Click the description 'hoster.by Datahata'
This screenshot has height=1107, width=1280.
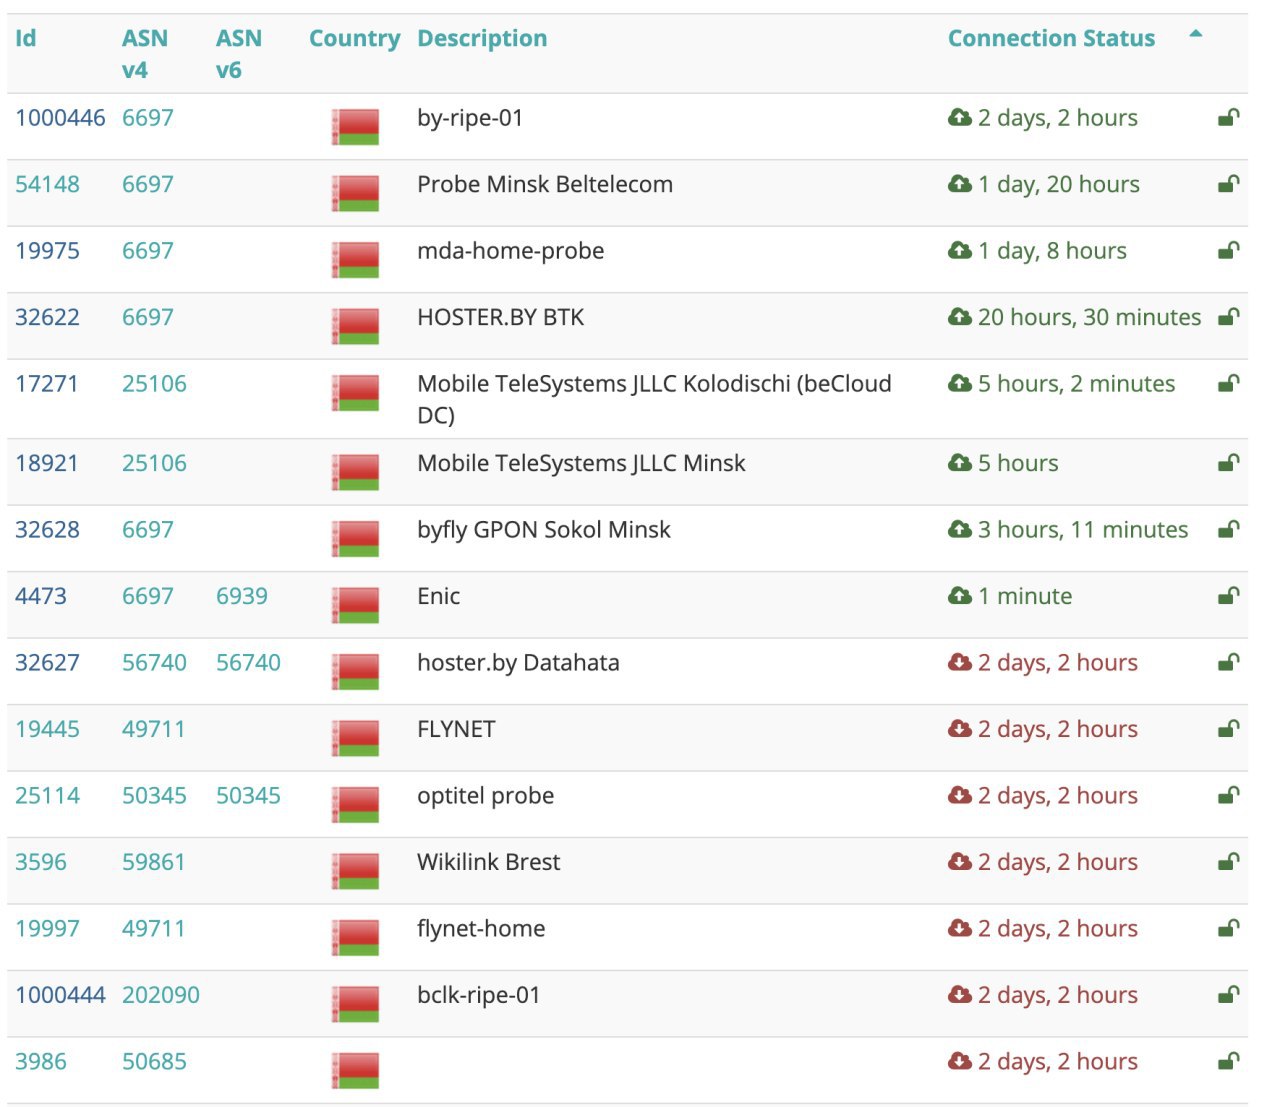(x=518, y=663)
